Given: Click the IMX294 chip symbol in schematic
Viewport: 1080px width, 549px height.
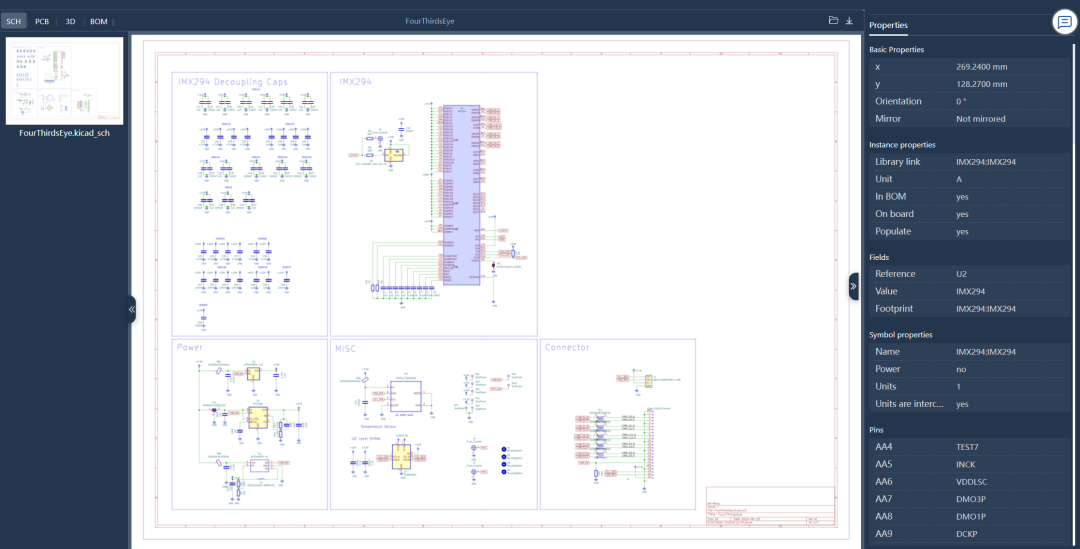Looking at the screenshot, I should coord(461,195).
